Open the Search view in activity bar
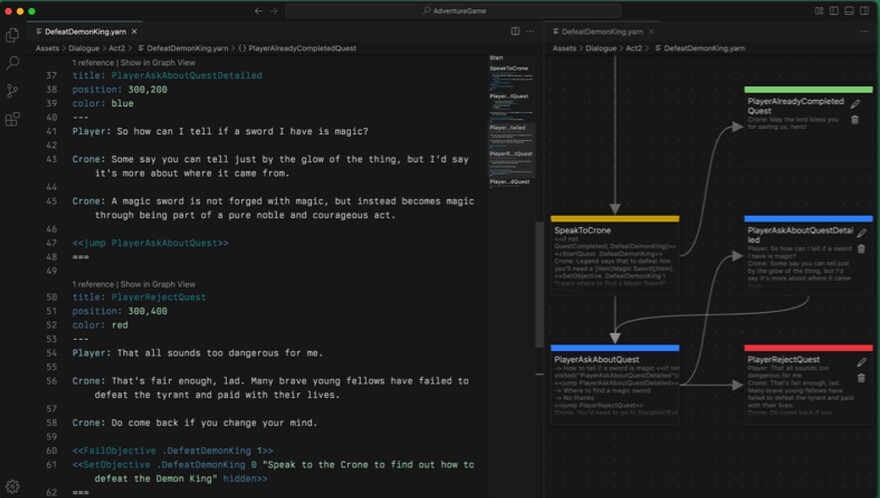 click(x=12, y=62)
